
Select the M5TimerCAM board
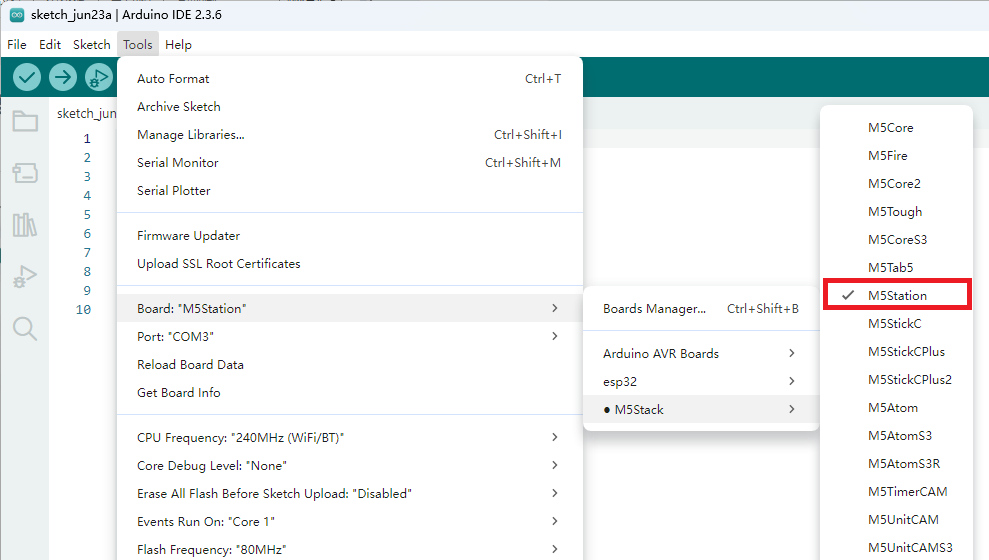(896, 491)
